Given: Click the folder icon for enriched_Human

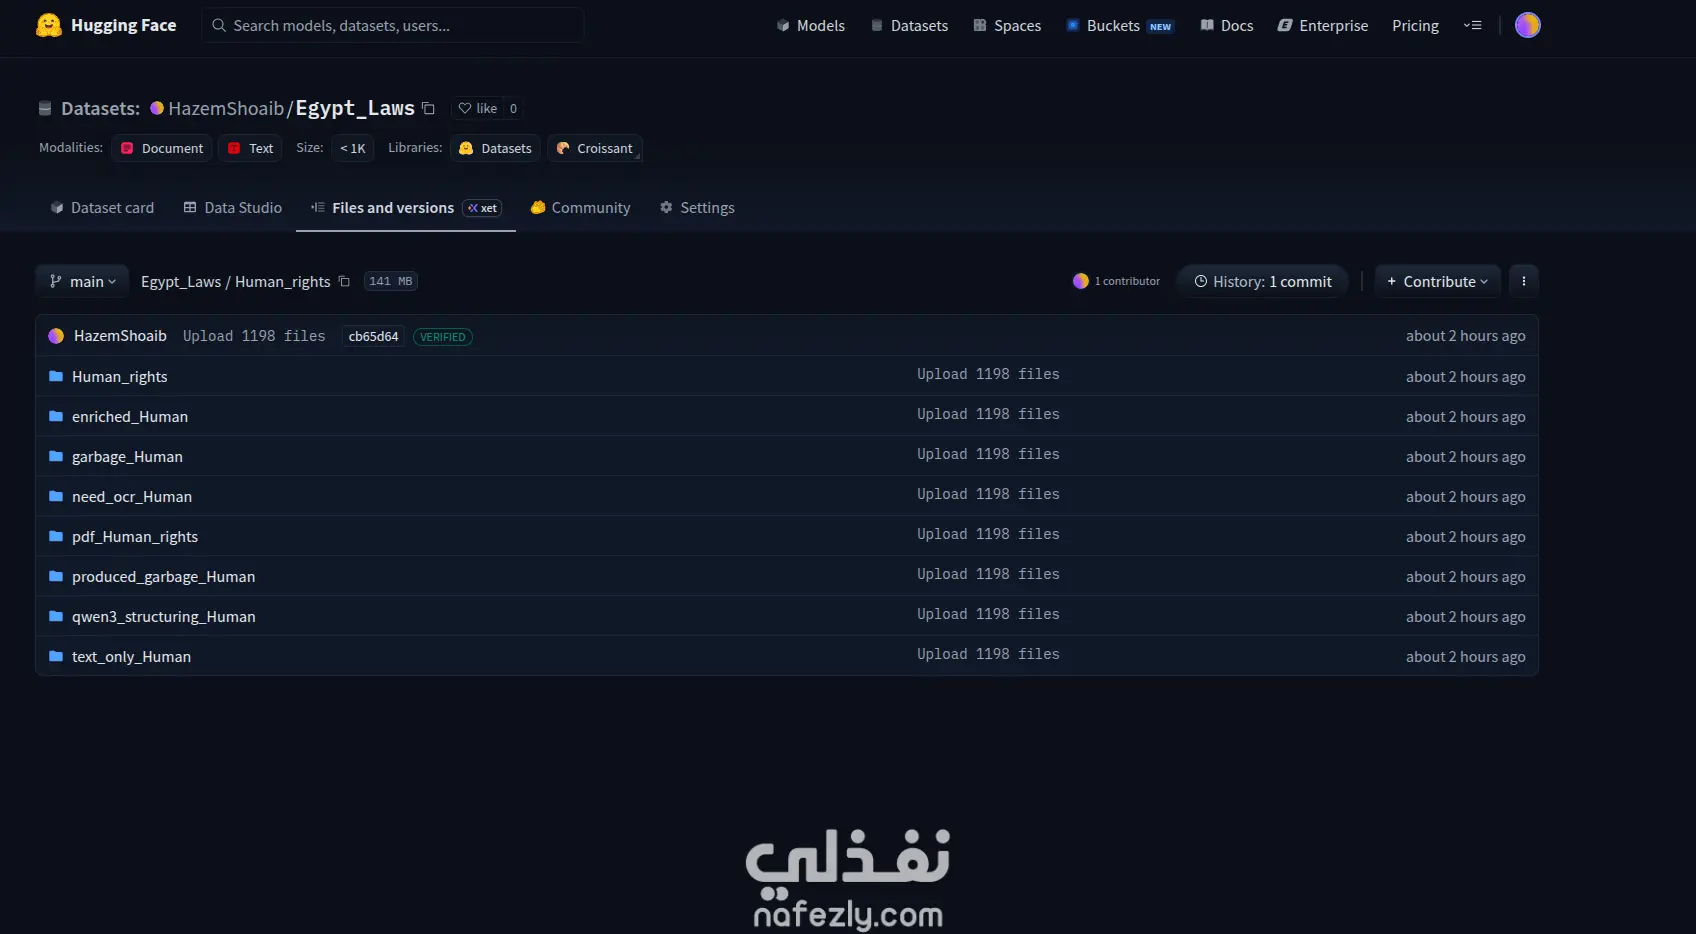Looking at the screenshot, I should click(56, 416).
